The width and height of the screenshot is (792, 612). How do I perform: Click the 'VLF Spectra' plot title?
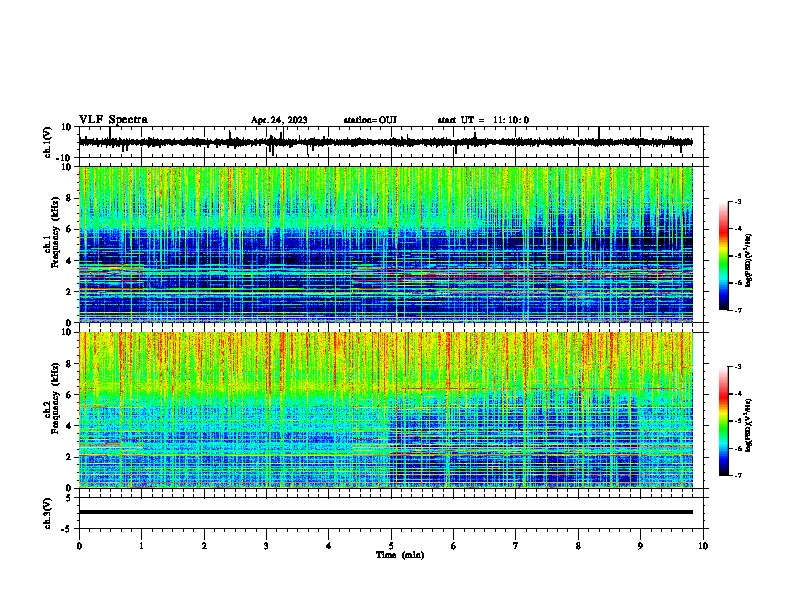point(113,120)
